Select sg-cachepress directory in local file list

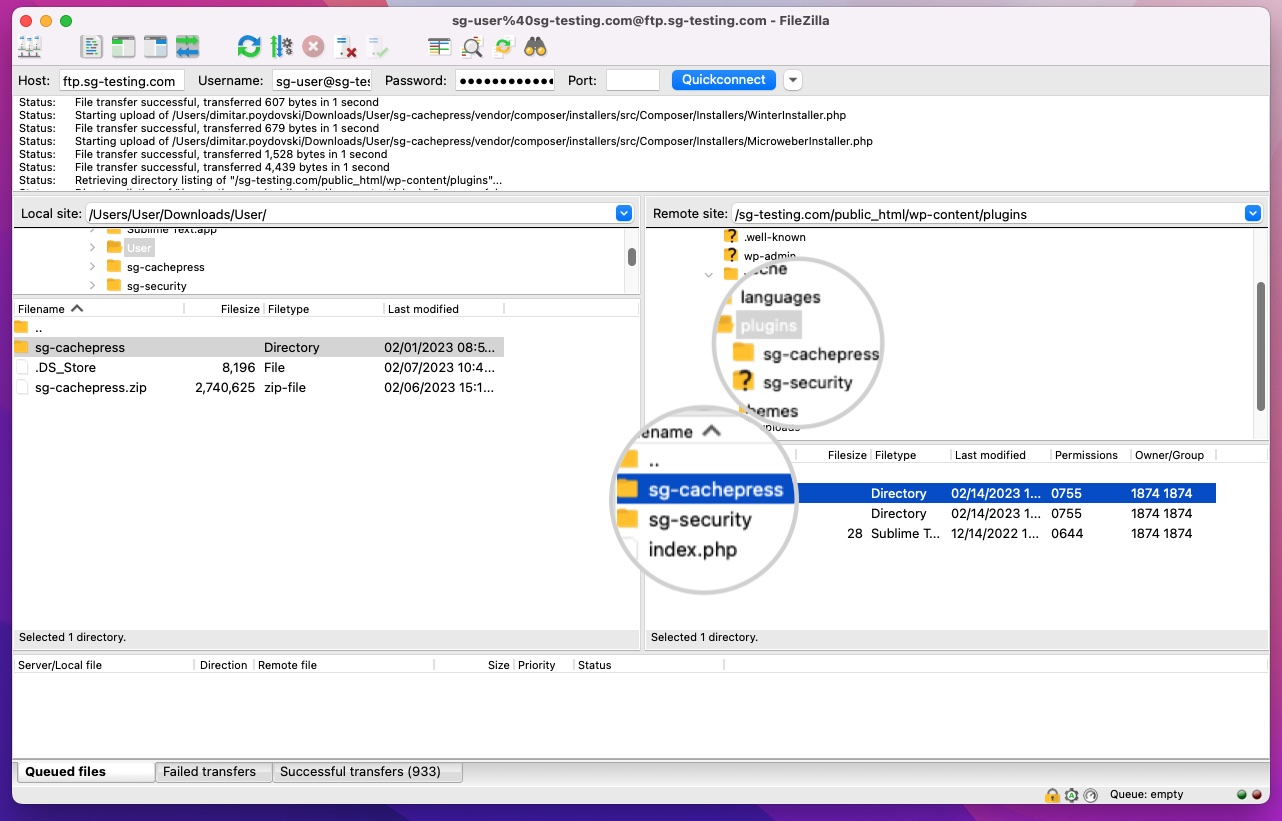click(x=258, y=348)
